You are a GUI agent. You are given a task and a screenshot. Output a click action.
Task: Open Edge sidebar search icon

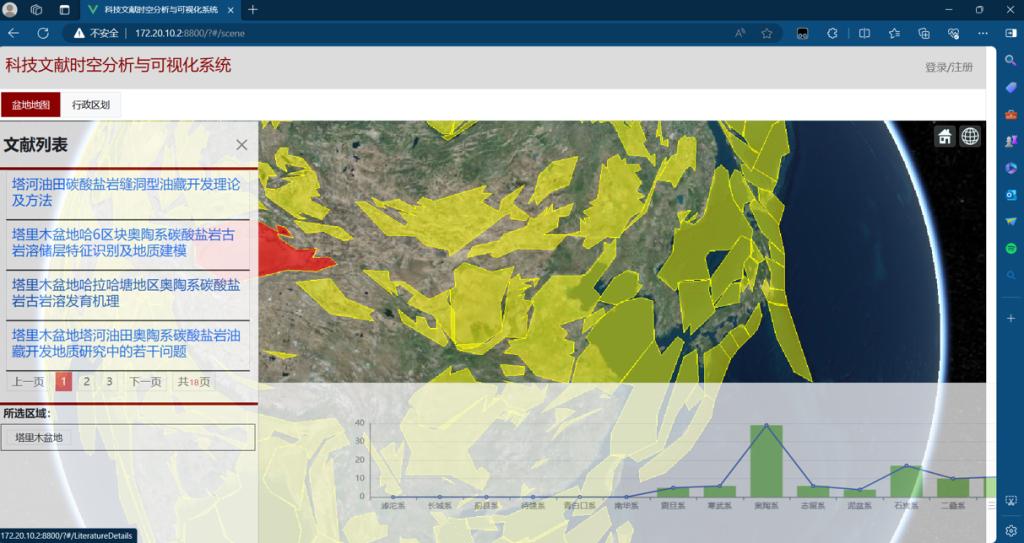[x=1010, y=60]
